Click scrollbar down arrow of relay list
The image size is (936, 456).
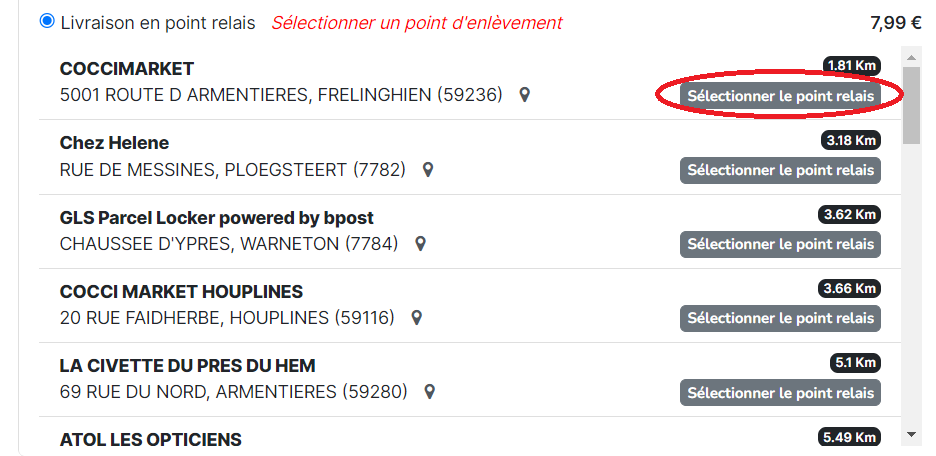[x=911, y=435]
